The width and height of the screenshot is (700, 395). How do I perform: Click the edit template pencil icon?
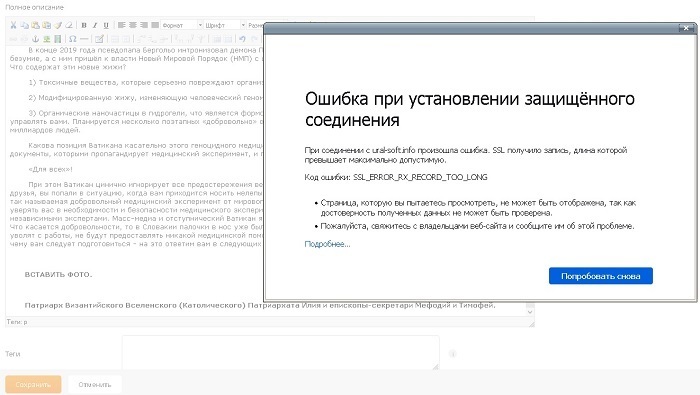click(99, 39)
